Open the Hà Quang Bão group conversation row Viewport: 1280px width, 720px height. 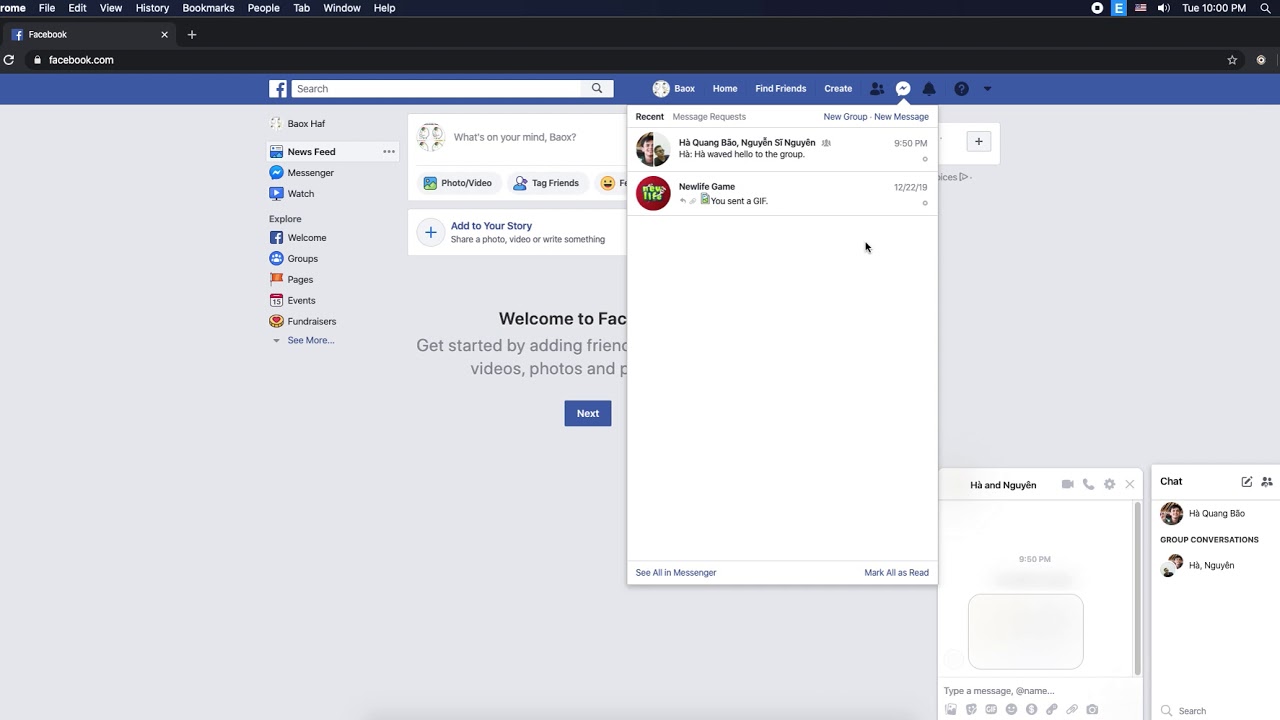pos(782,149)
